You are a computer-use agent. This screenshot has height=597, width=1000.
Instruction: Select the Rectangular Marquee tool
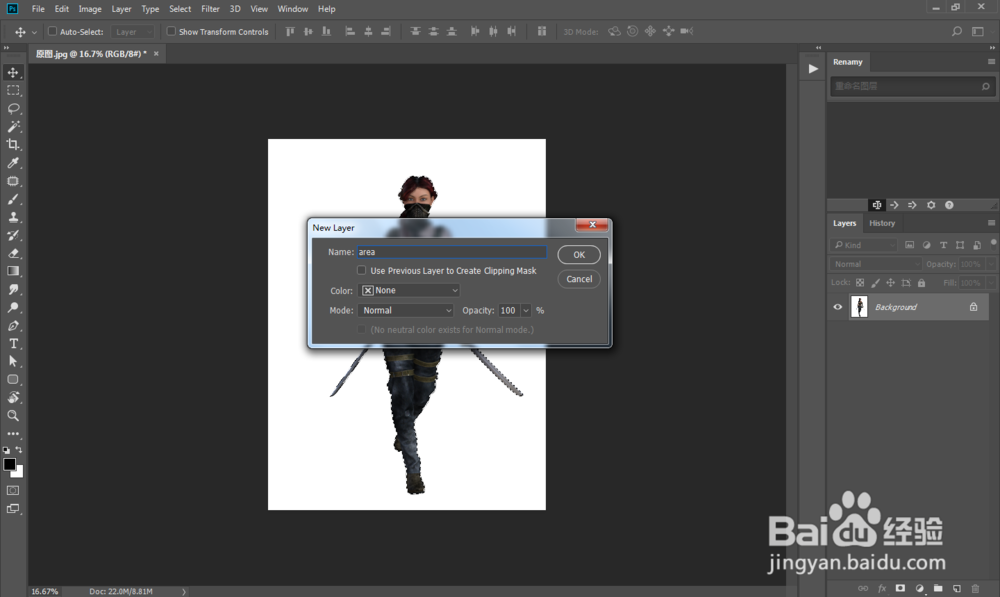(13, 91)
